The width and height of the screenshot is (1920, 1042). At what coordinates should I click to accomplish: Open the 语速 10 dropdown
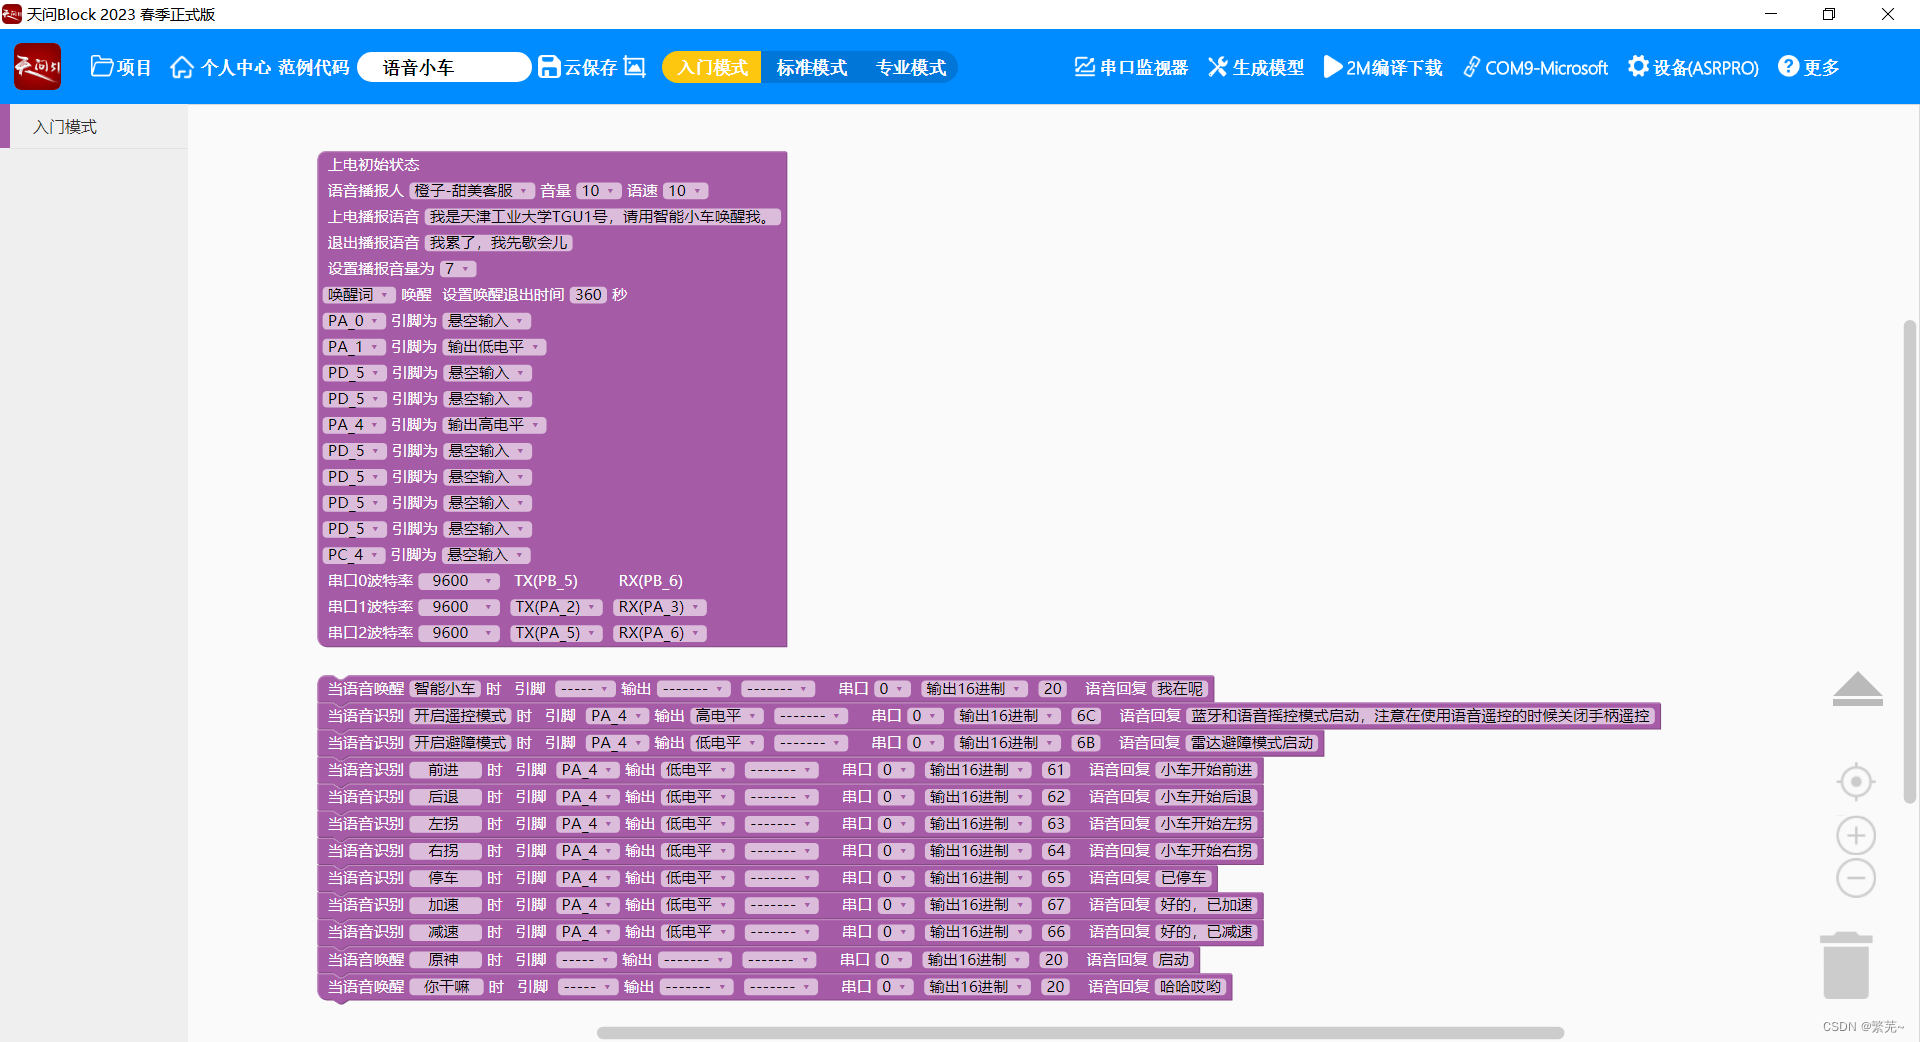pos(685,191)
